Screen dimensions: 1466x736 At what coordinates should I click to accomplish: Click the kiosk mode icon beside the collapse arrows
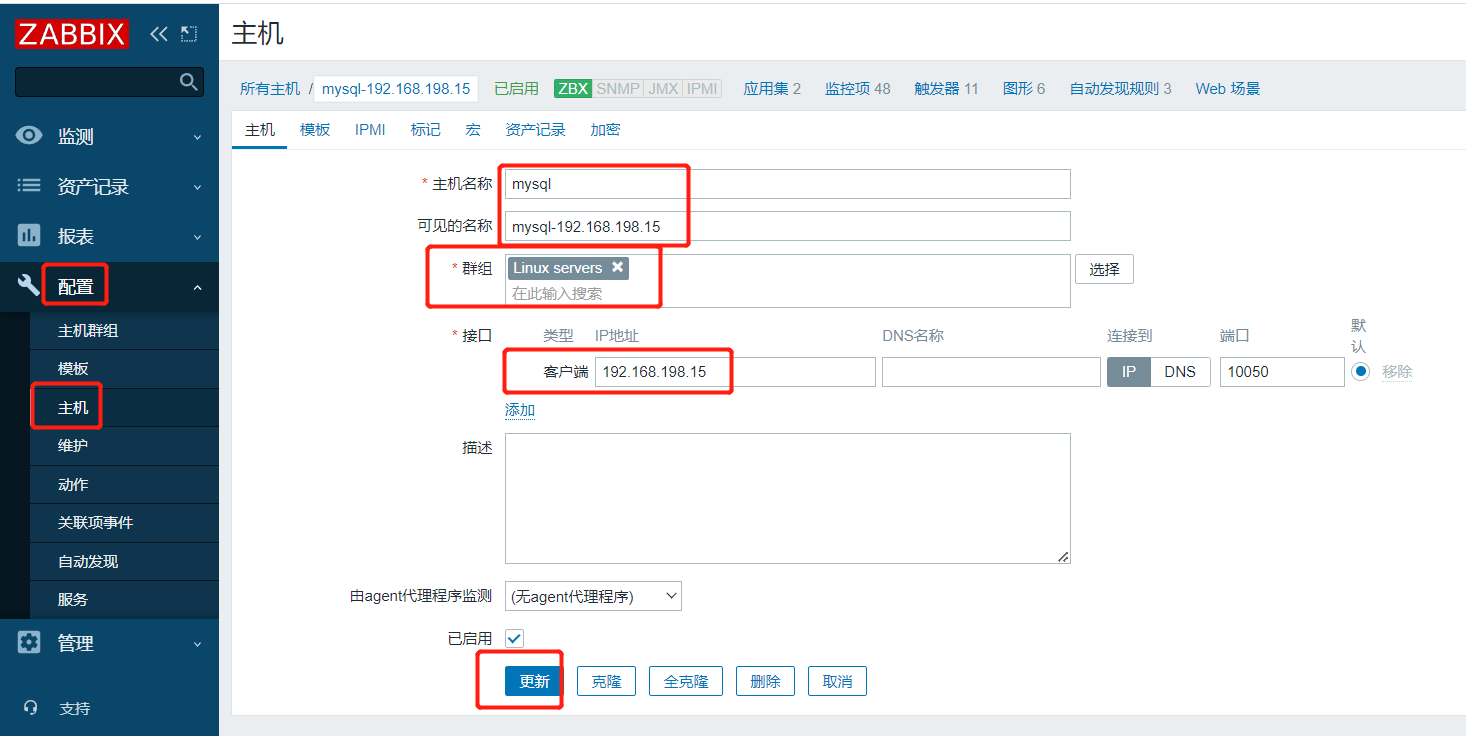pos(189,34)
